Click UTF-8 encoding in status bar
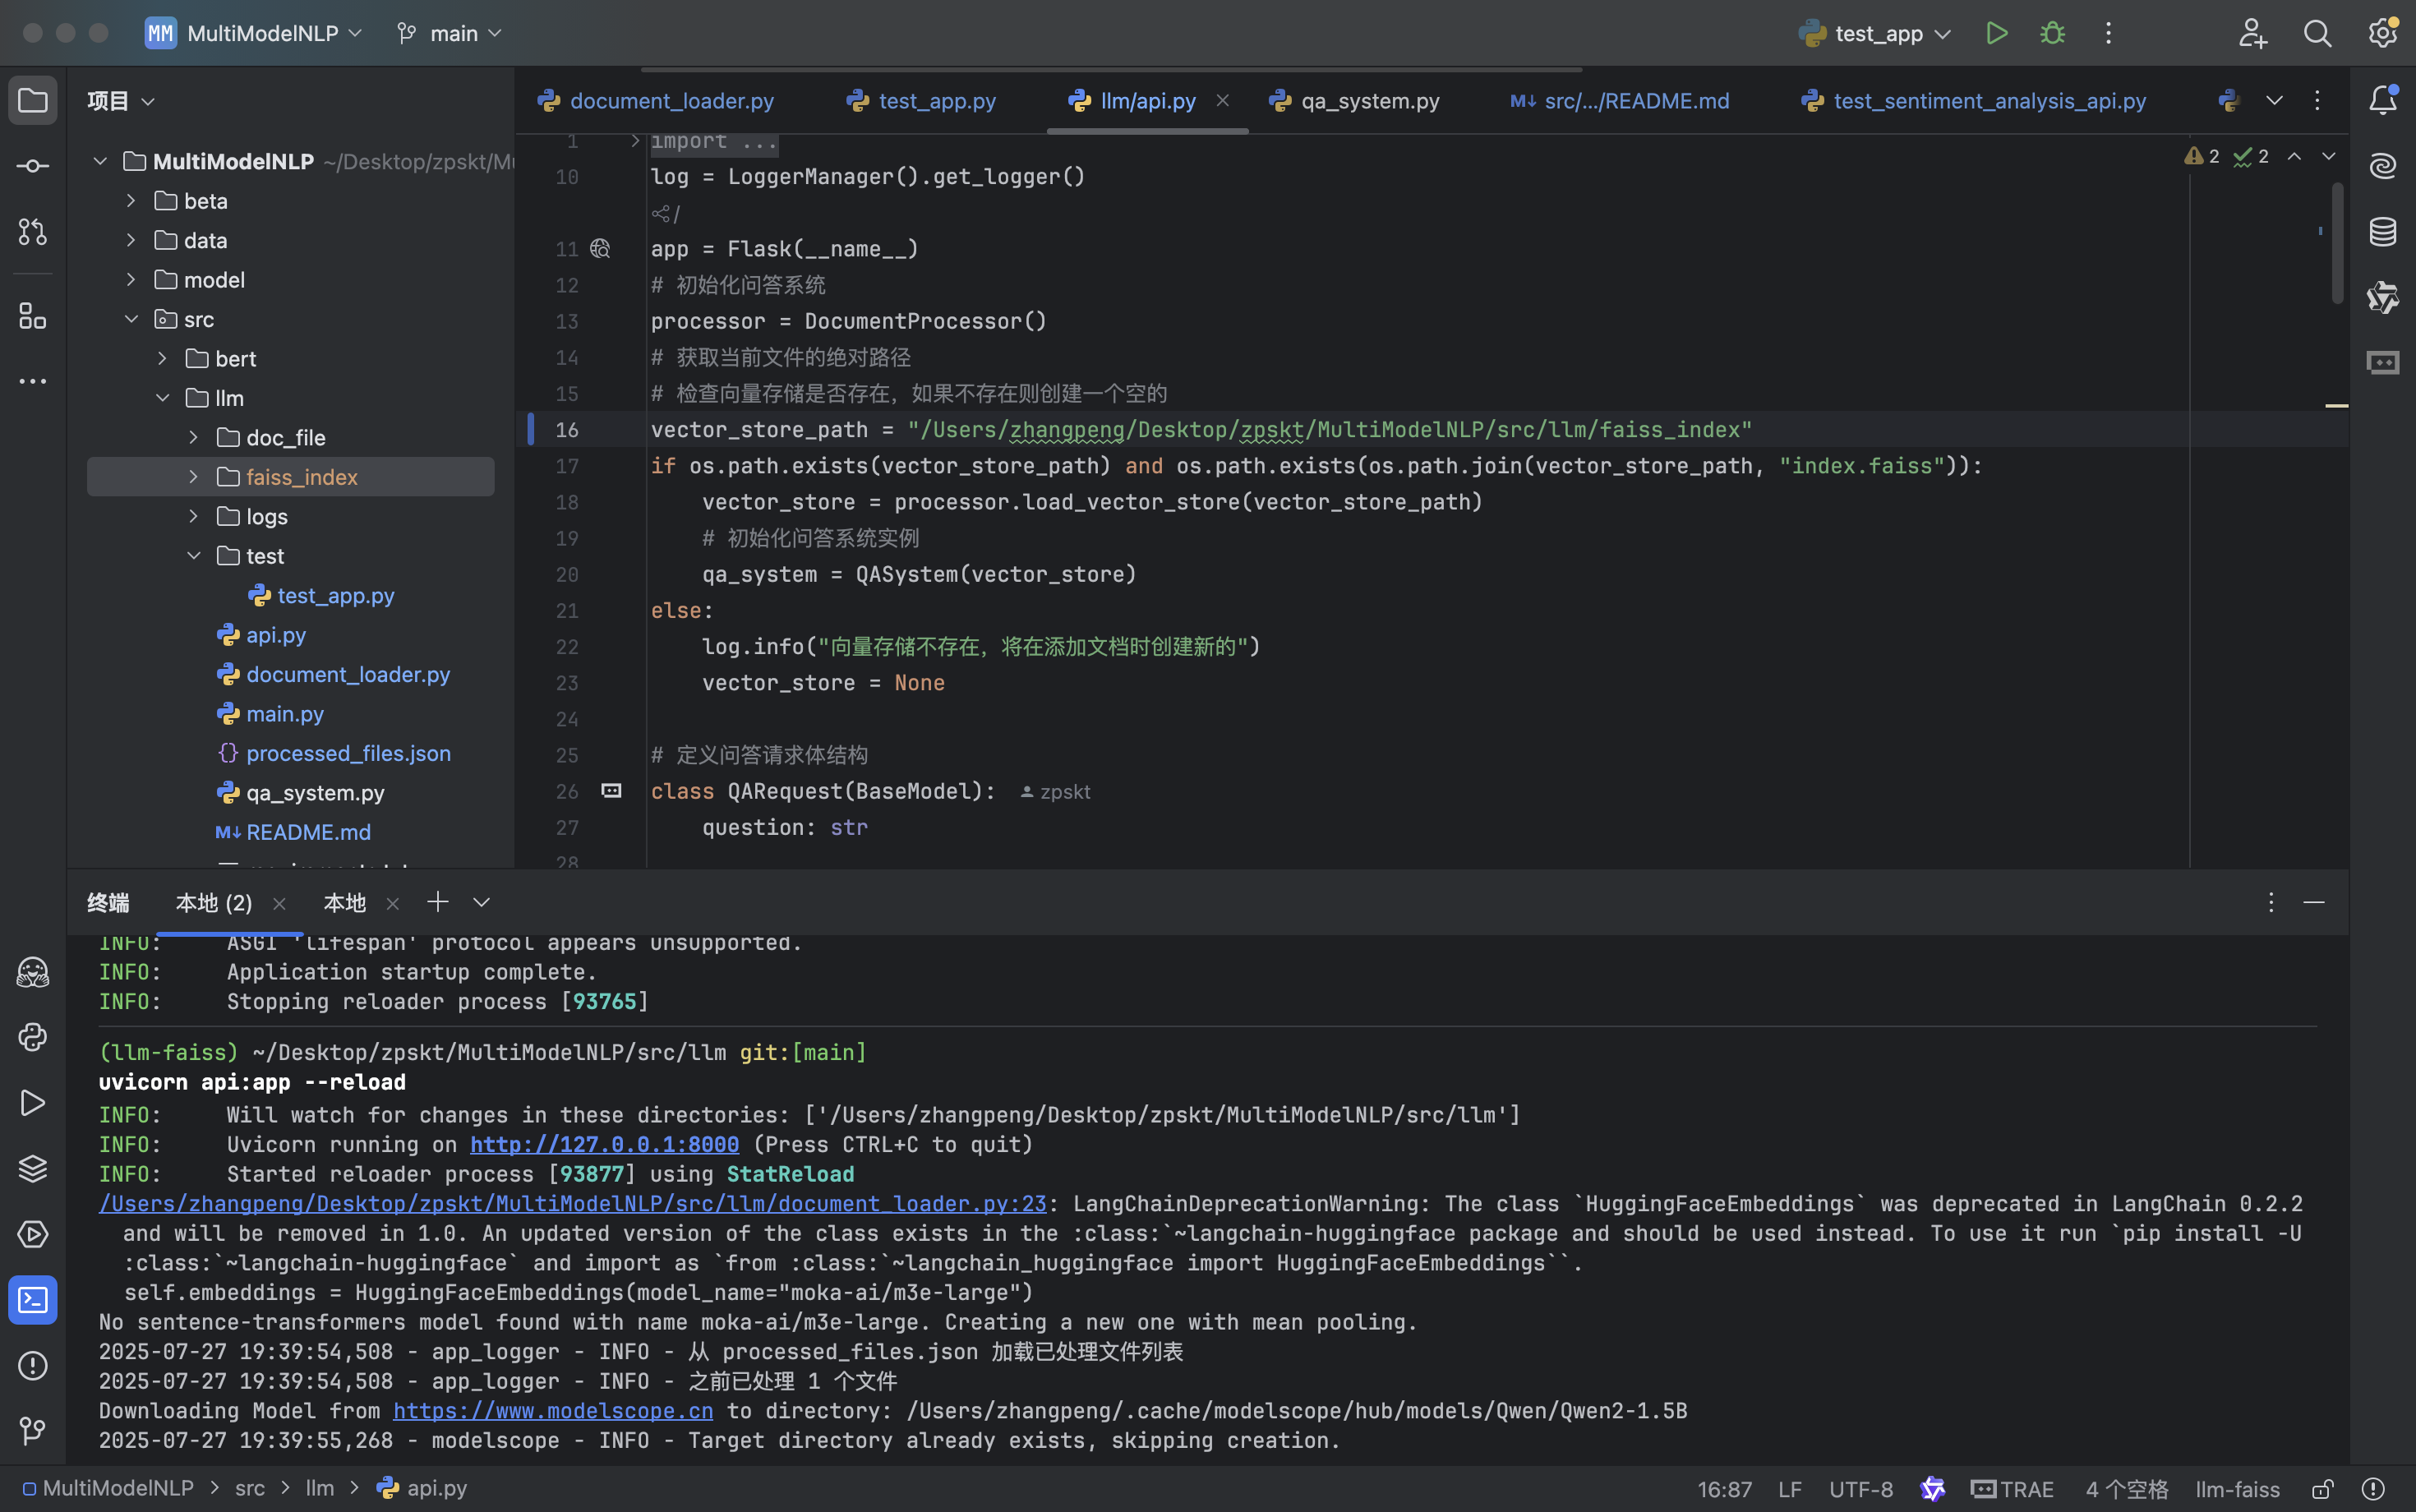The width and height of the screenshot is (2416, 1512). [x=1860, y=1489]
